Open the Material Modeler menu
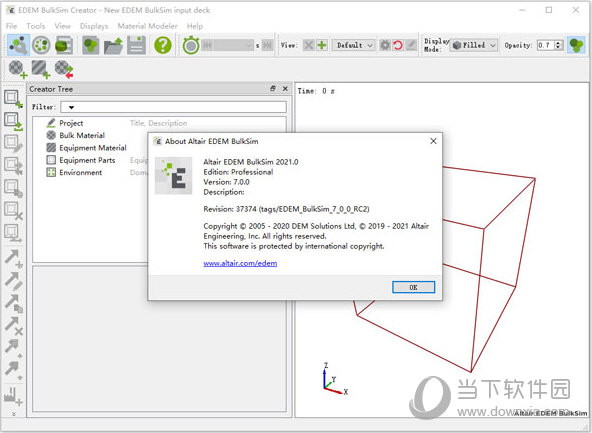Image resolution: width=592 pixels, height=433 pixels. [148, 26]
